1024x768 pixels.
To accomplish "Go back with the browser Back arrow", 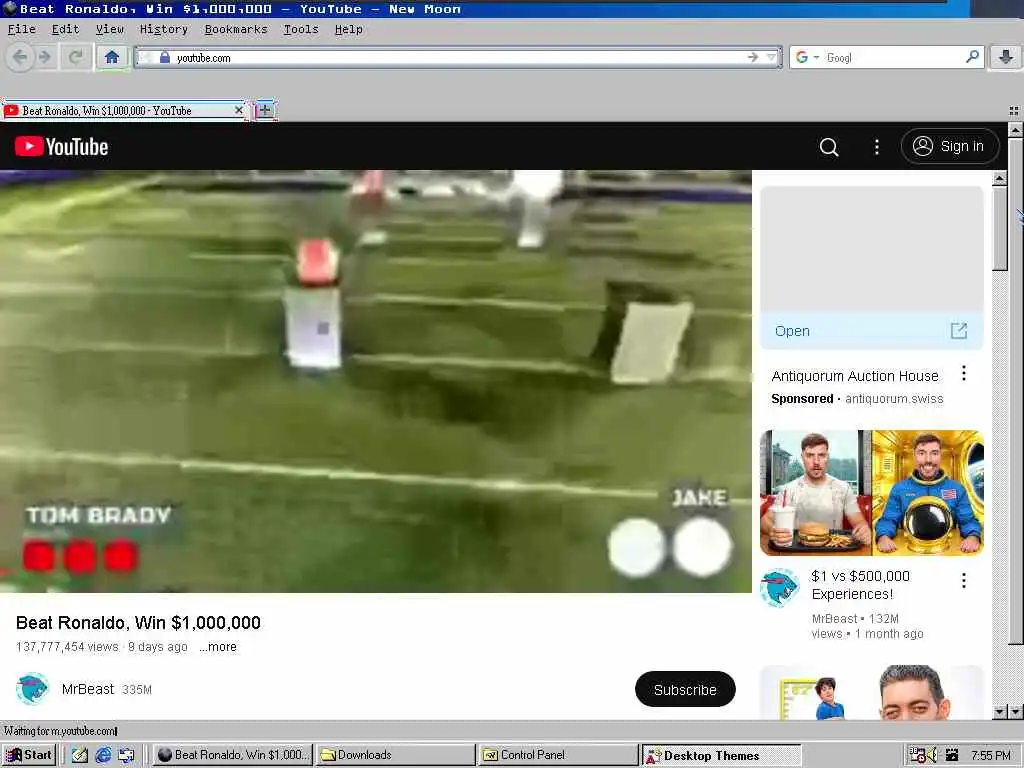I will (x=20, y=57).
